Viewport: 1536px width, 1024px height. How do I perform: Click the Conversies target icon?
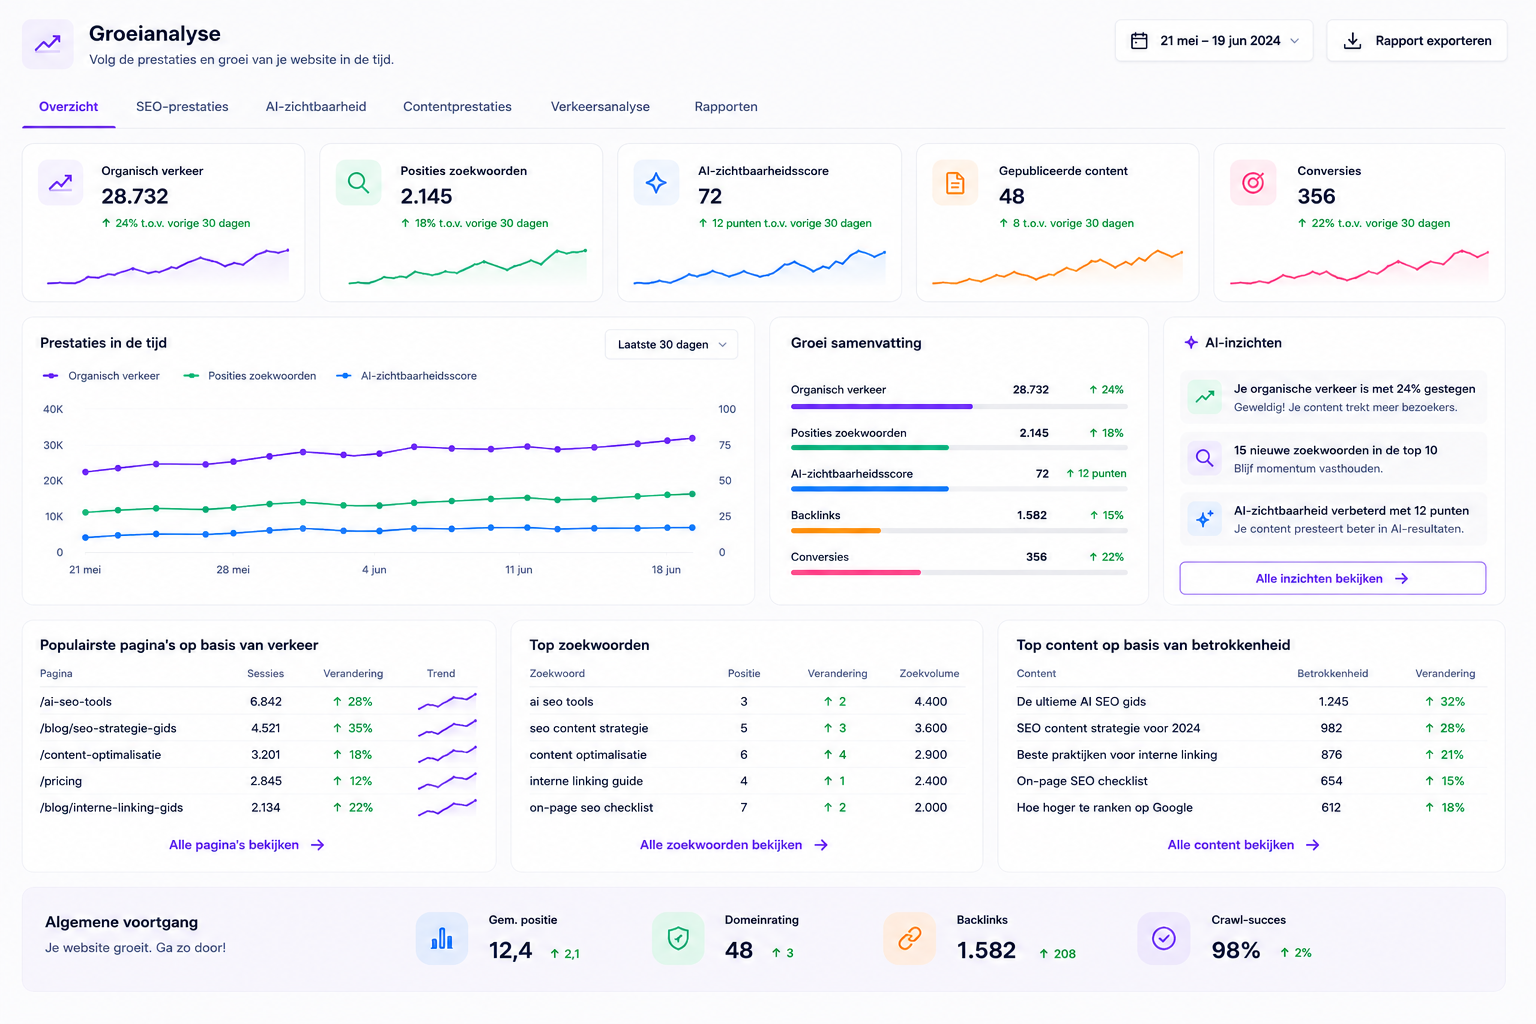point(1253,183)
